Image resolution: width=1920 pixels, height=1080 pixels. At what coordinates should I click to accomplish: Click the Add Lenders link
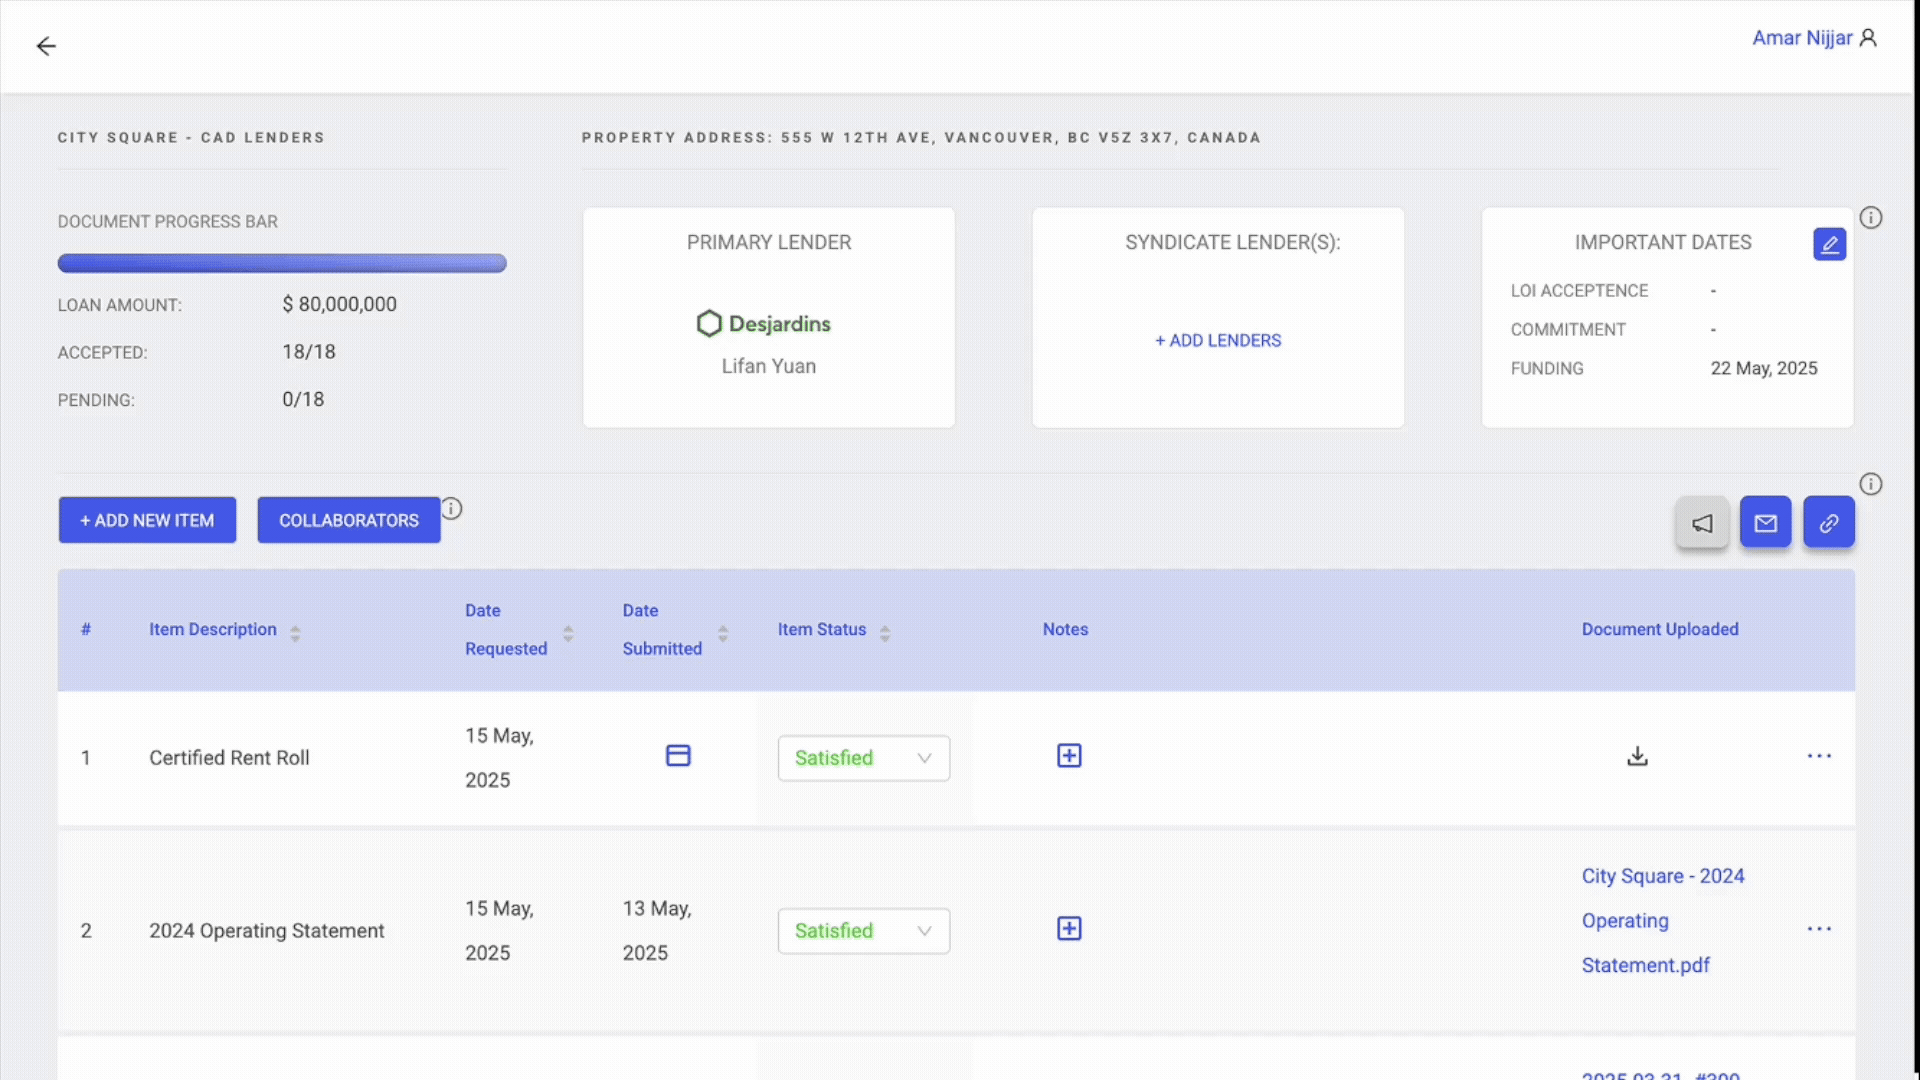pyautogui.click(x=1217, y=340)
